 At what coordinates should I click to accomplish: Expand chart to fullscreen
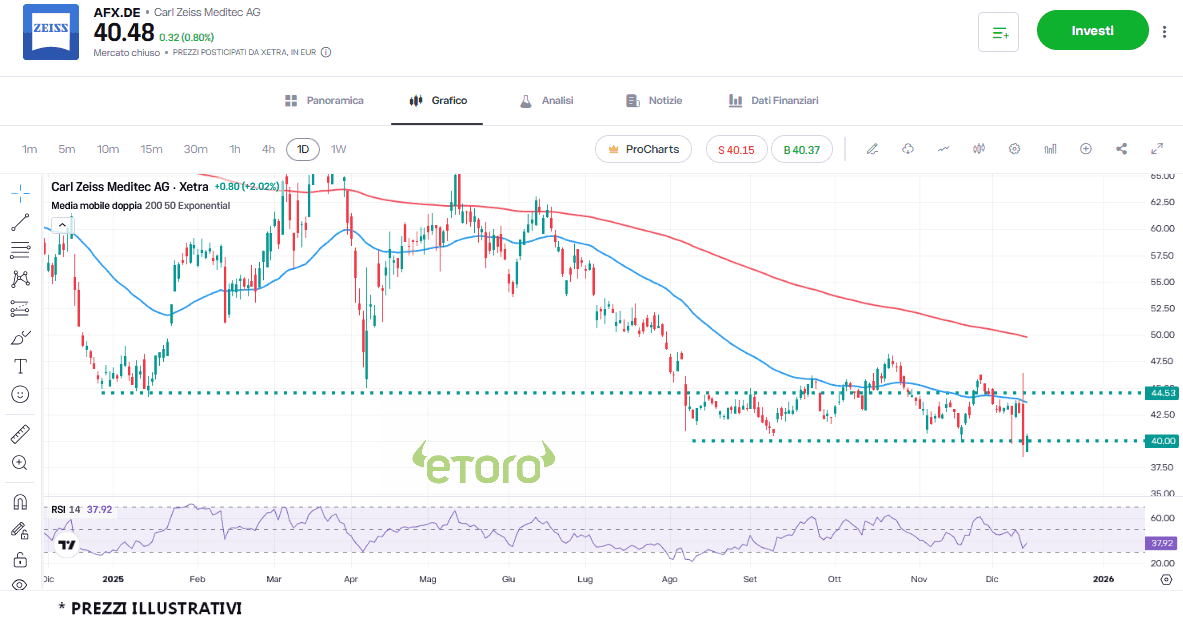click(x=1157, y=149)
